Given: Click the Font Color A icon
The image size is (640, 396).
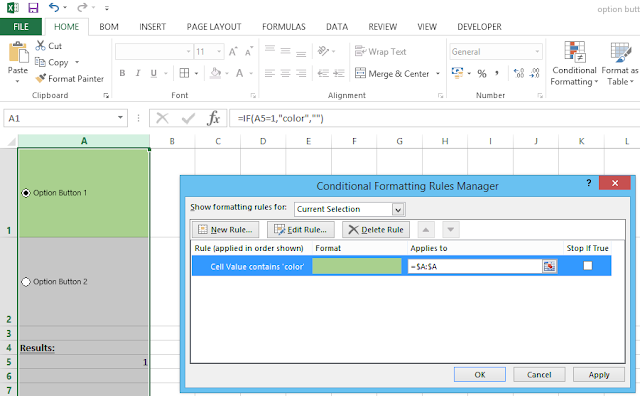Looking at the screenshot, I should [x=240, y=73].
